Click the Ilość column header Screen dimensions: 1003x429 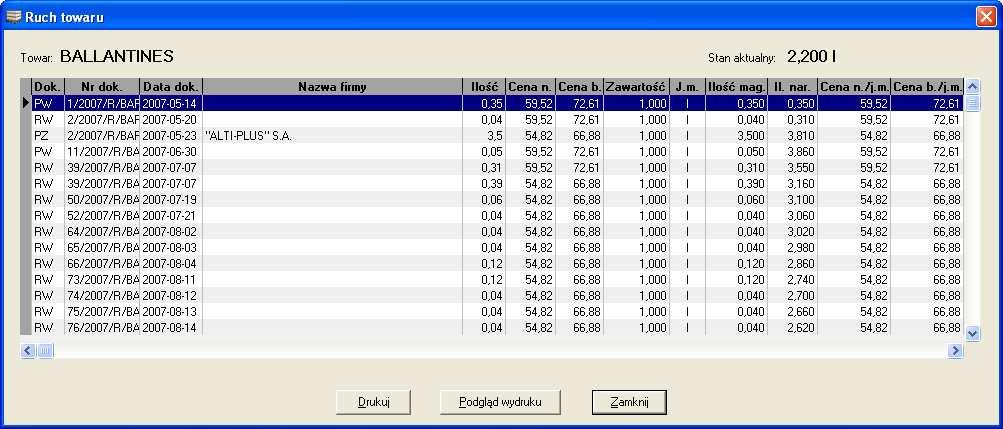click(484, 87)
